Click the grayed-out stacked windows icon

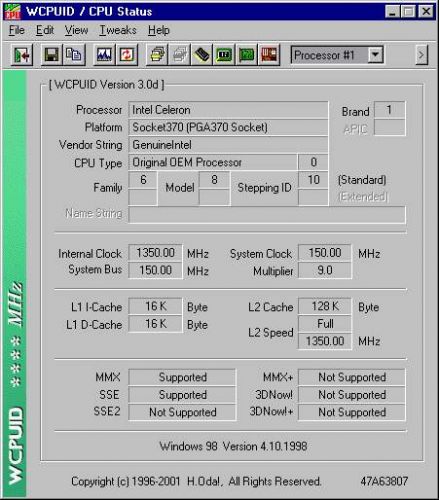point(180,55)
